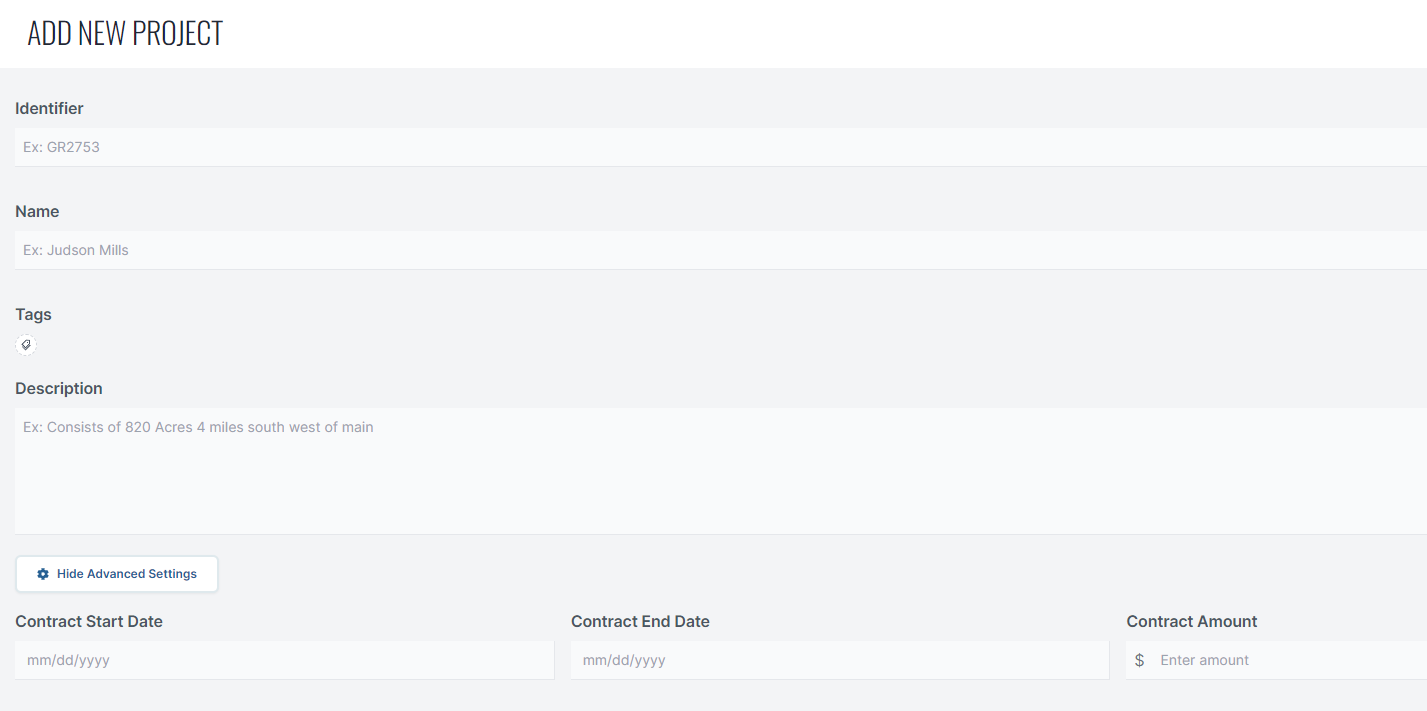Collapse advanced settings via Hide Advanced Settings
Viewport: 1427px width, 711px height.
coord(117,574)
